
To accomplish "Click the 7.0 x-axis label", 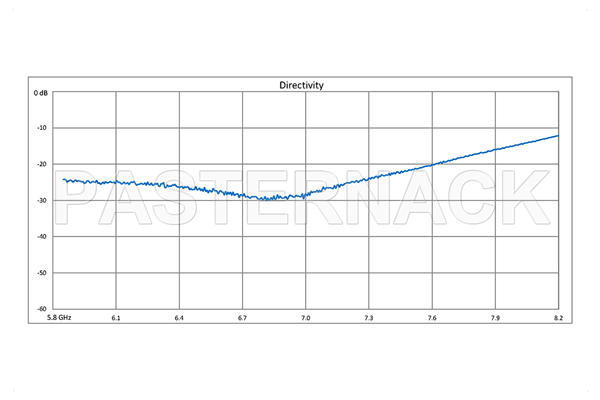I will 305,317.
